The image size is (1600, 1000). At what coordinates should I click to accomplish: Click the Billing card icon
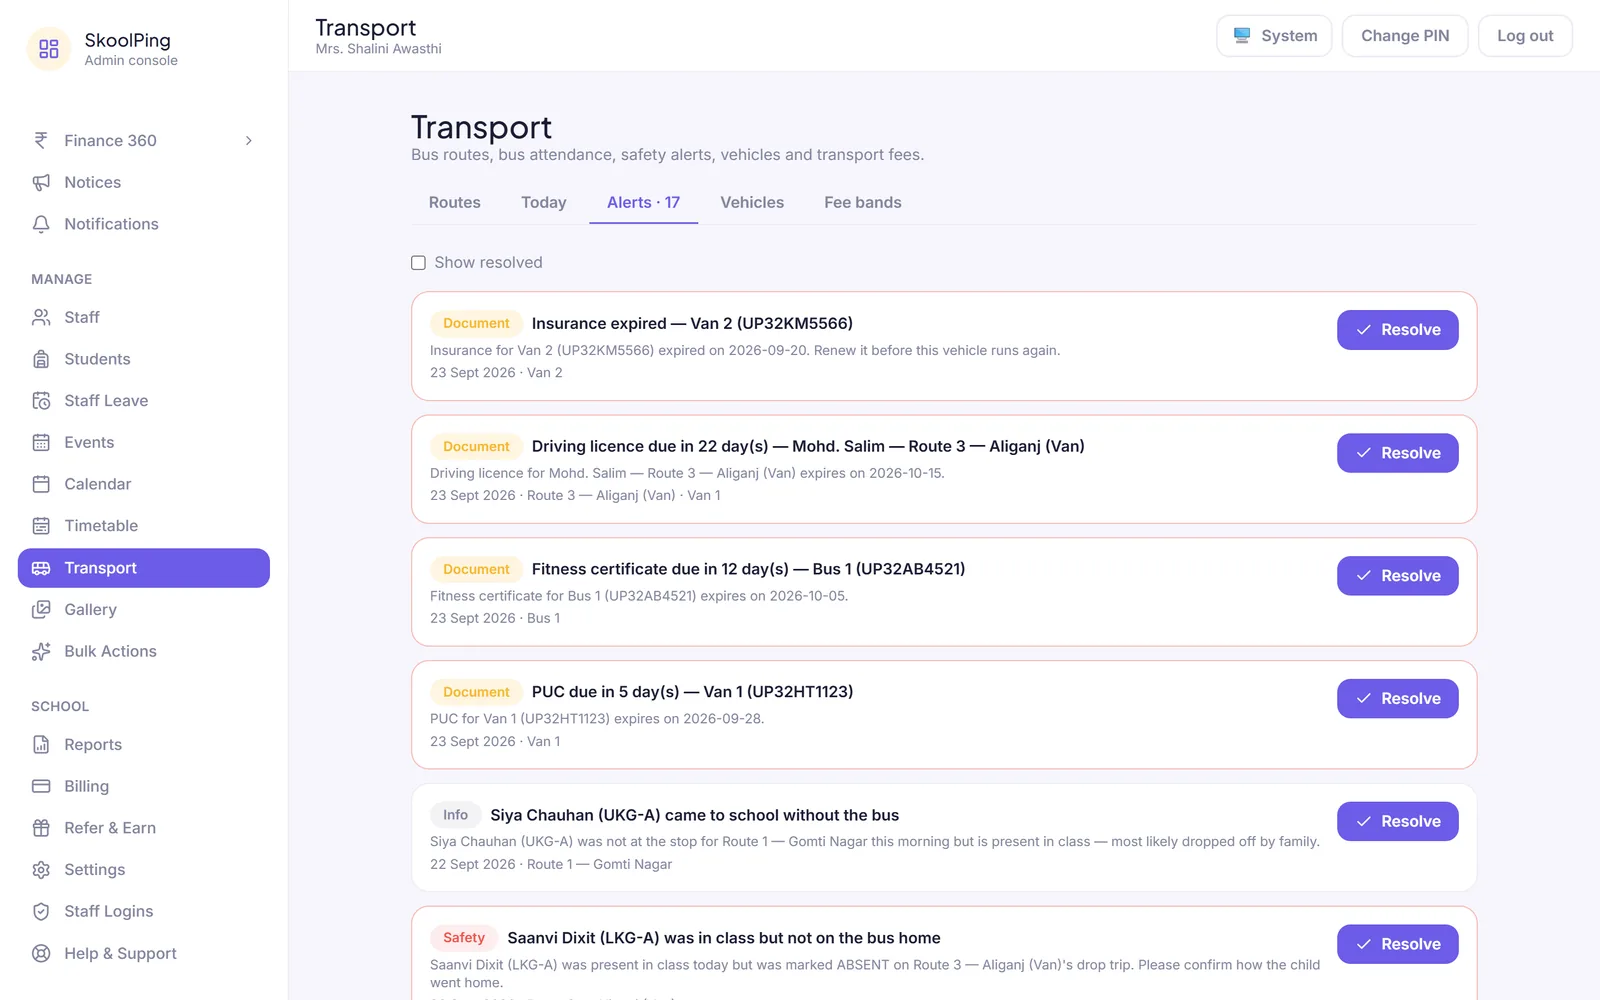click(41, 786)
